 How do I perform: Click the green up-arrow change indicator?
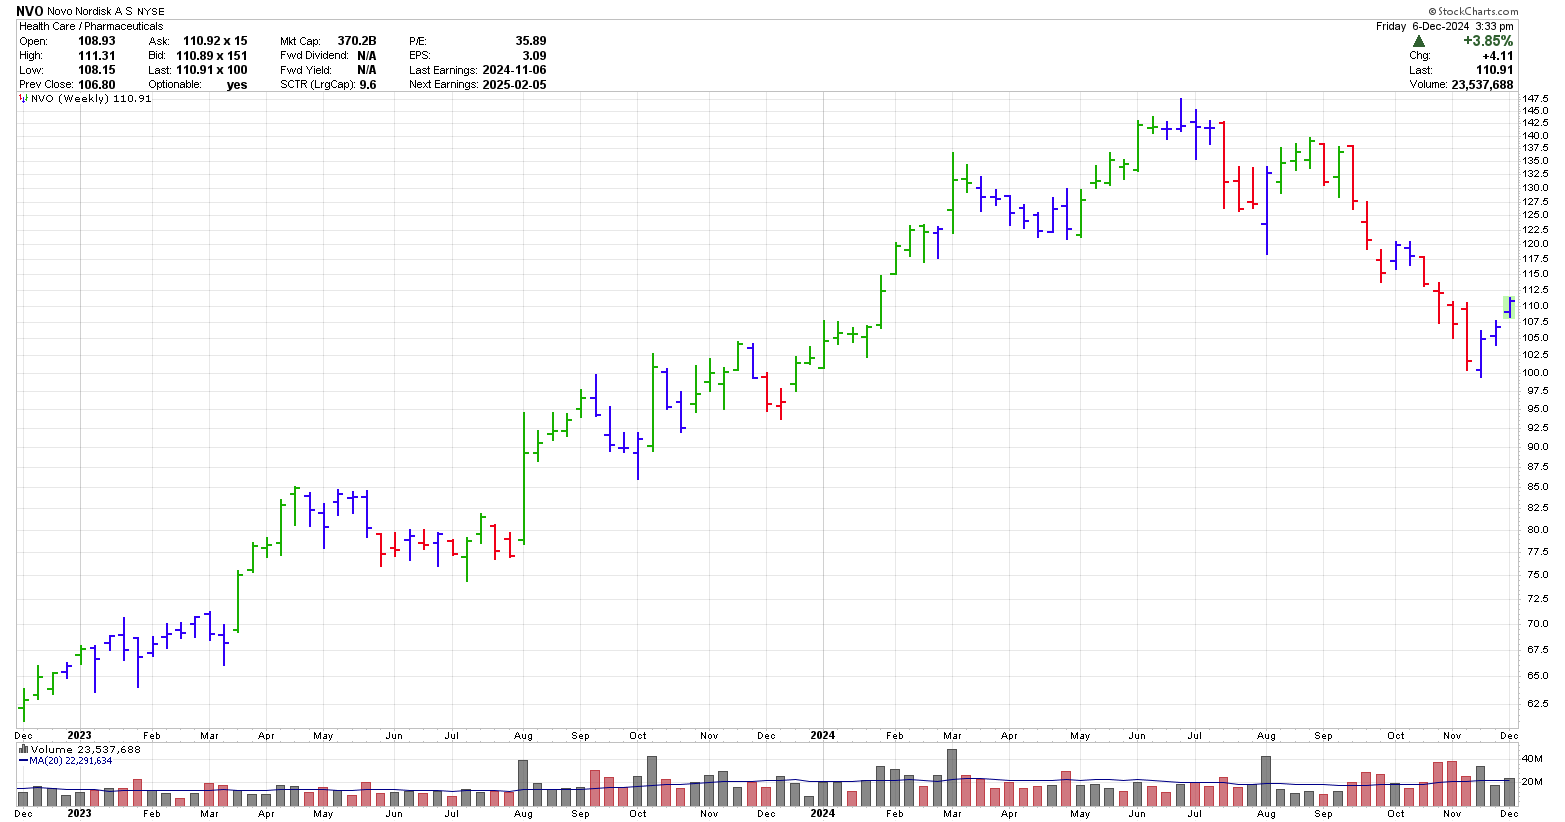(x=1419, y=41)
